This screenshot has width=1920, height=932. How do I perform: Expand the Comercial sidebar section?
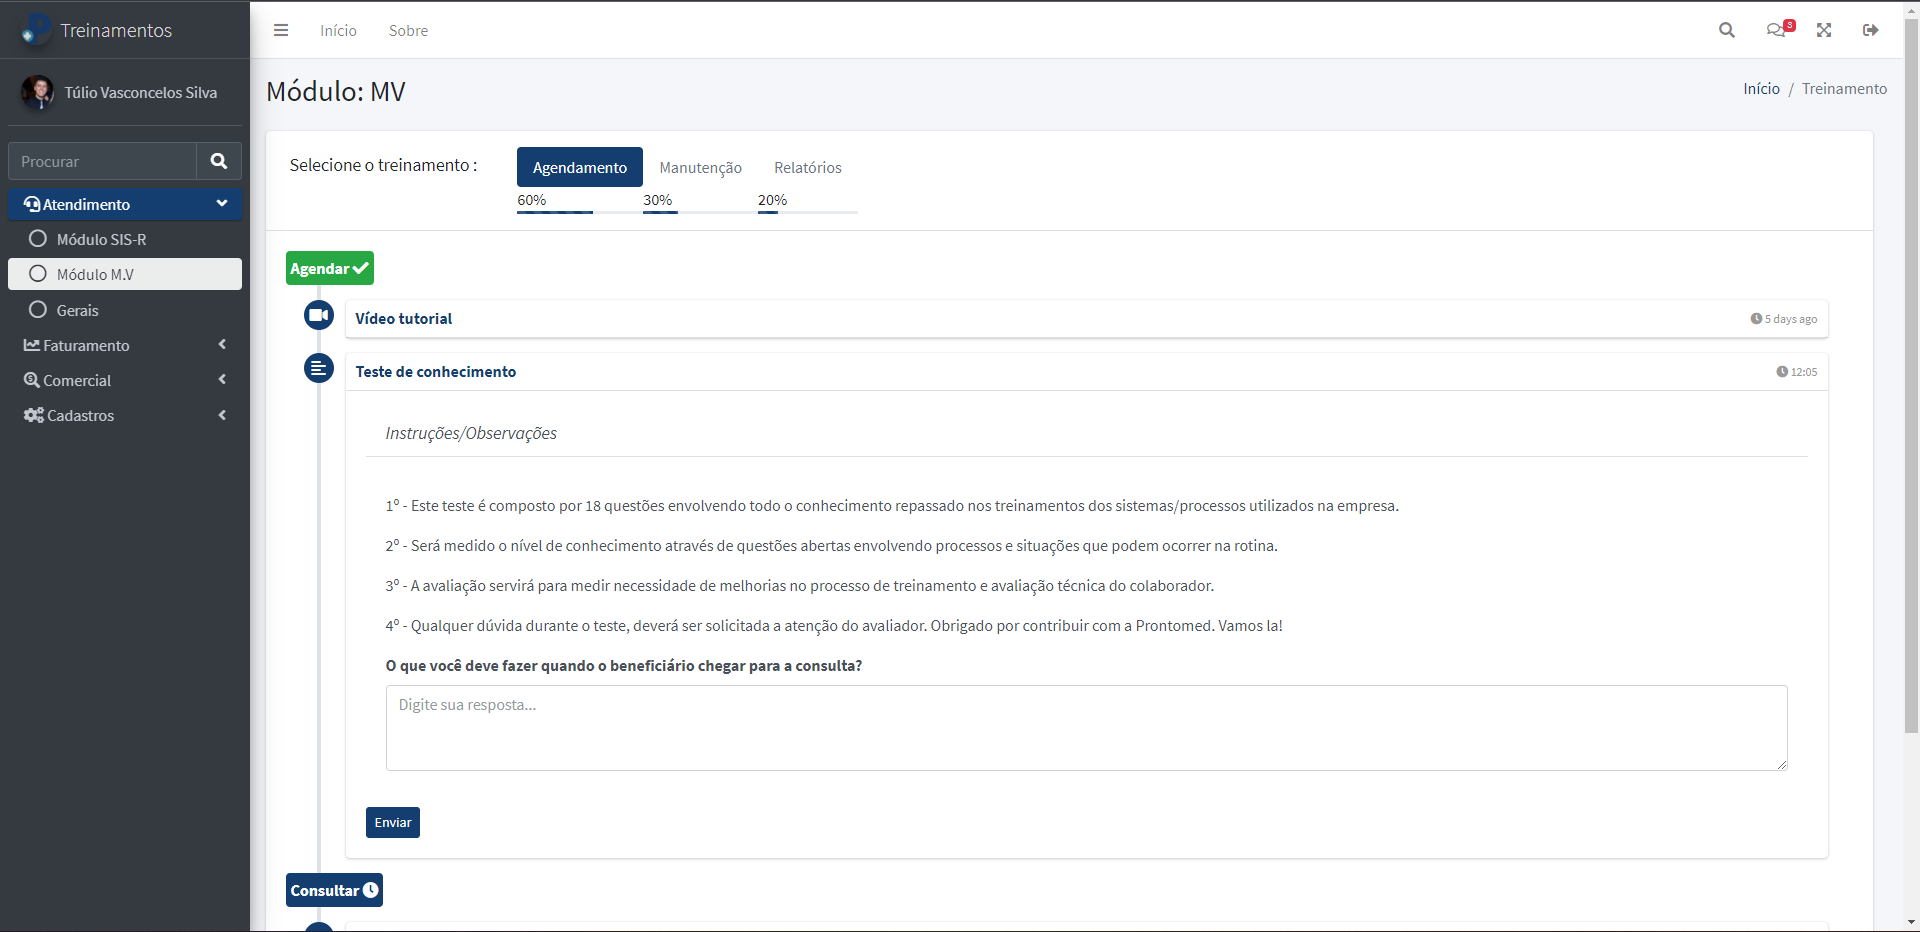(x=223, y=379)
